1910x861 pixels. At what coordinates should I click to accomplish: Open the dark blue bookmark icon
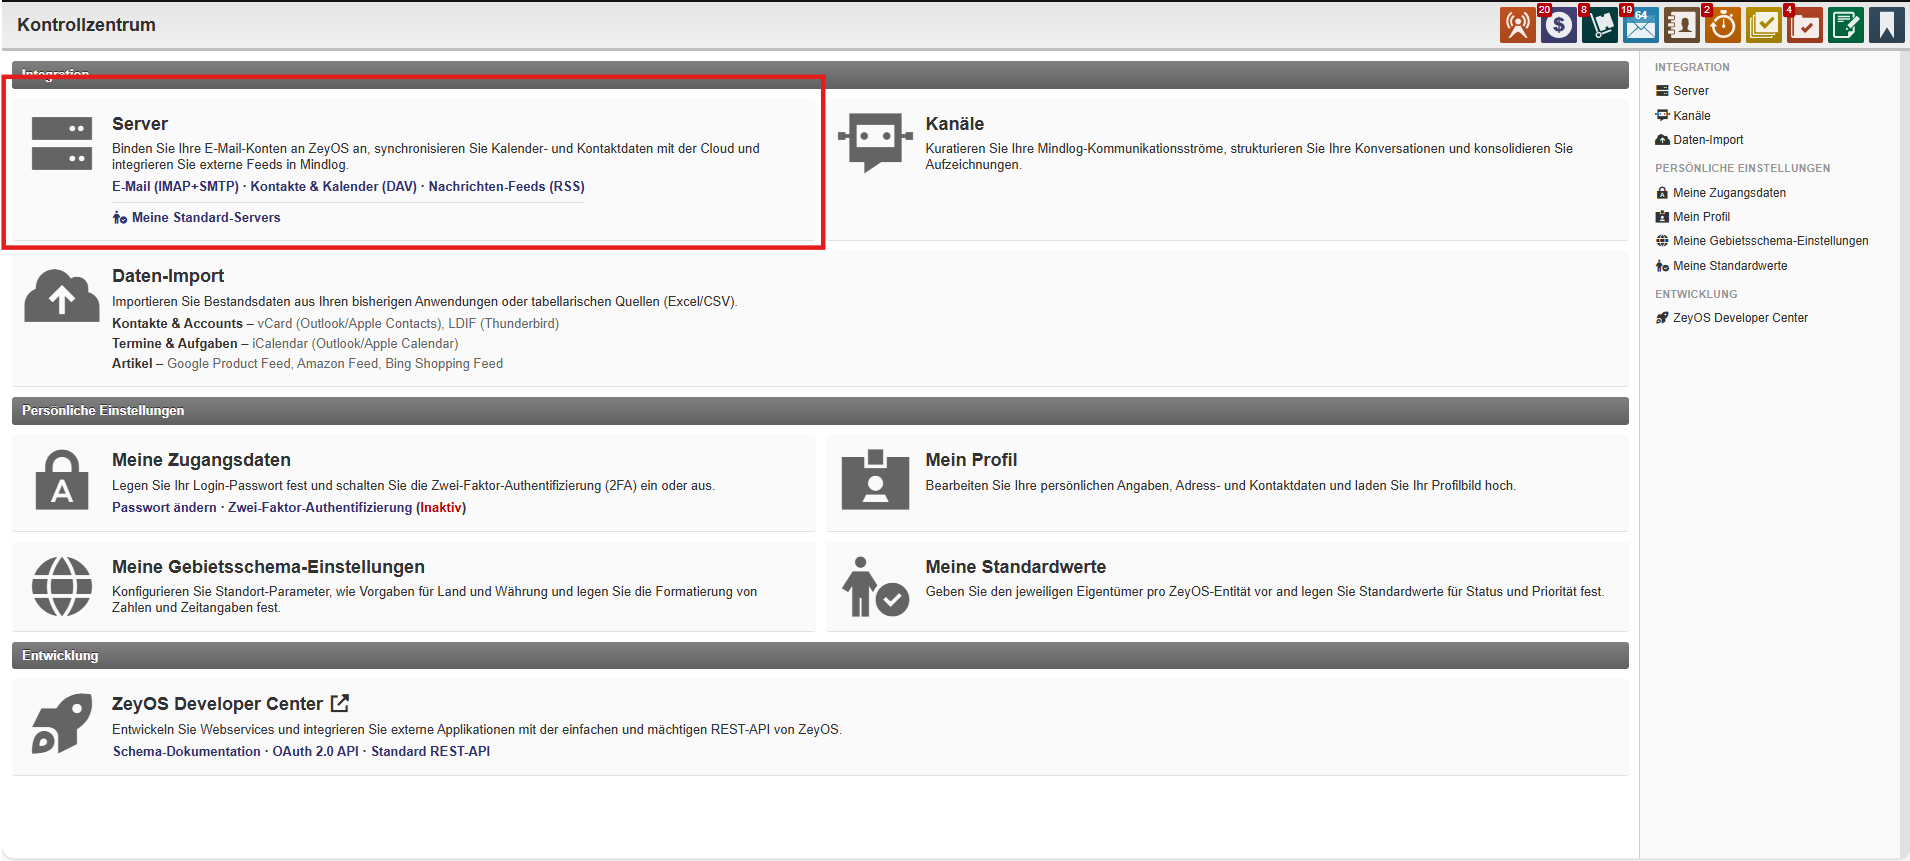(1886, 25)
